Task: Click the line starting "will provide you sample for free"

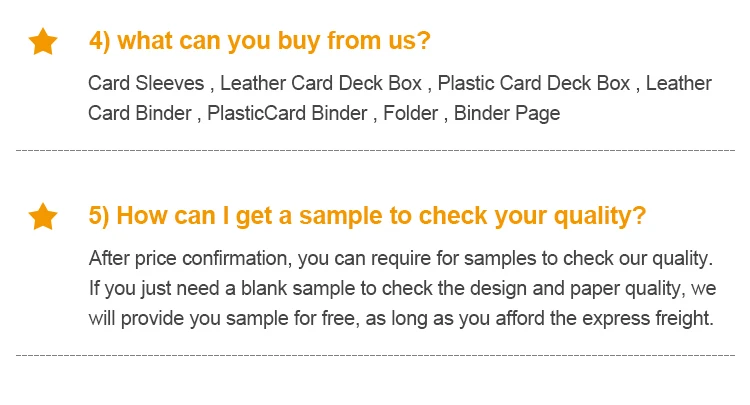Action: coord(400,320)
